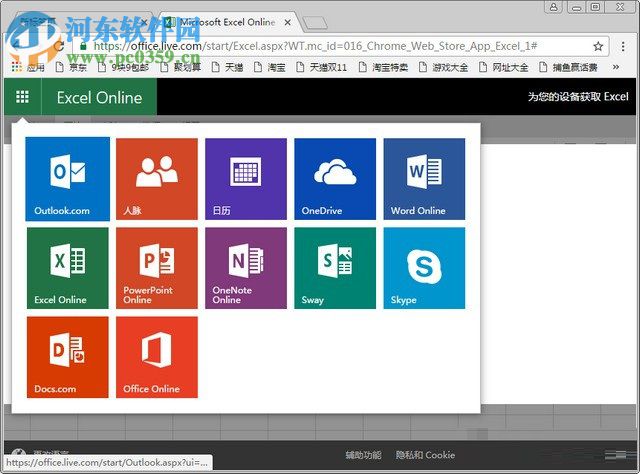Click the browser reload button

[59, 46]
